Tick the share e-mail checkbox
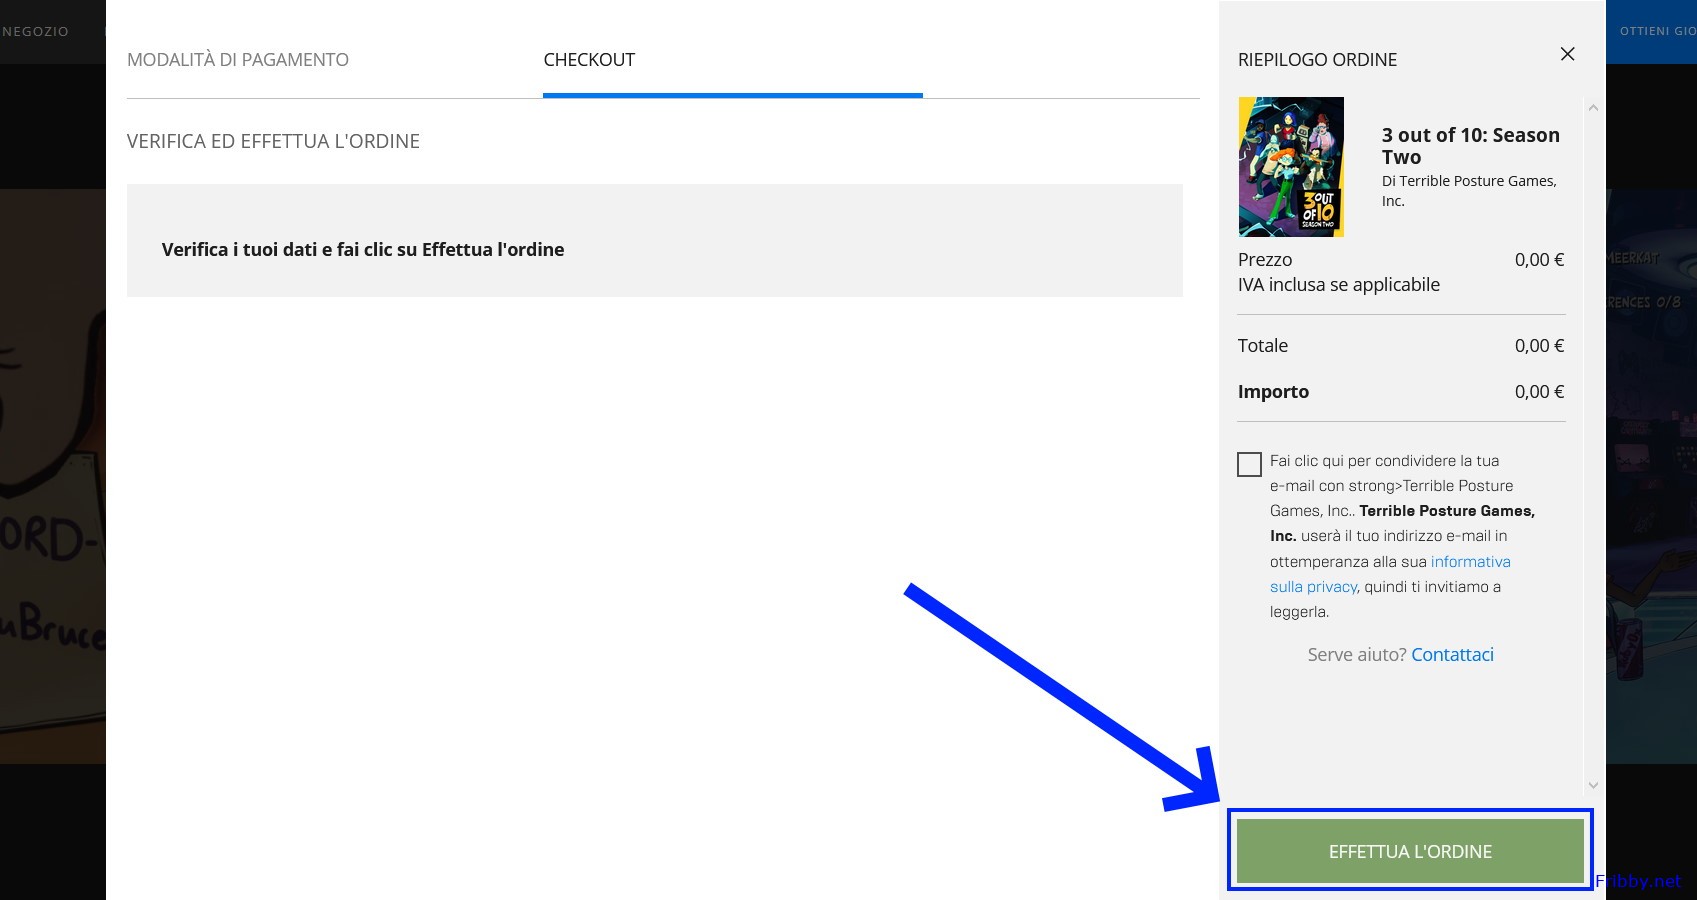This screenshot has height=900, width=1697. pos(1249,464)
